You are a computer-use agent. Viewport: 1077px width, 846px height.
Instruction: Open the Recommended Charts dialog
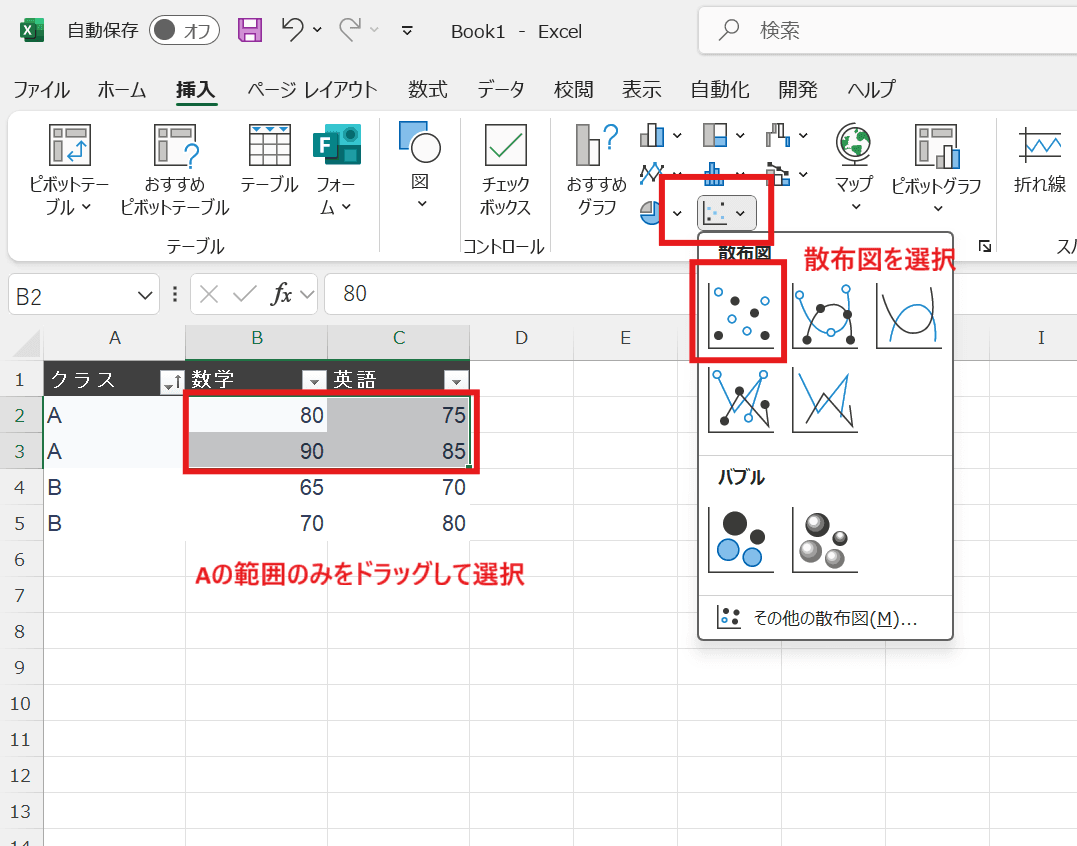(x=596, y=170)
